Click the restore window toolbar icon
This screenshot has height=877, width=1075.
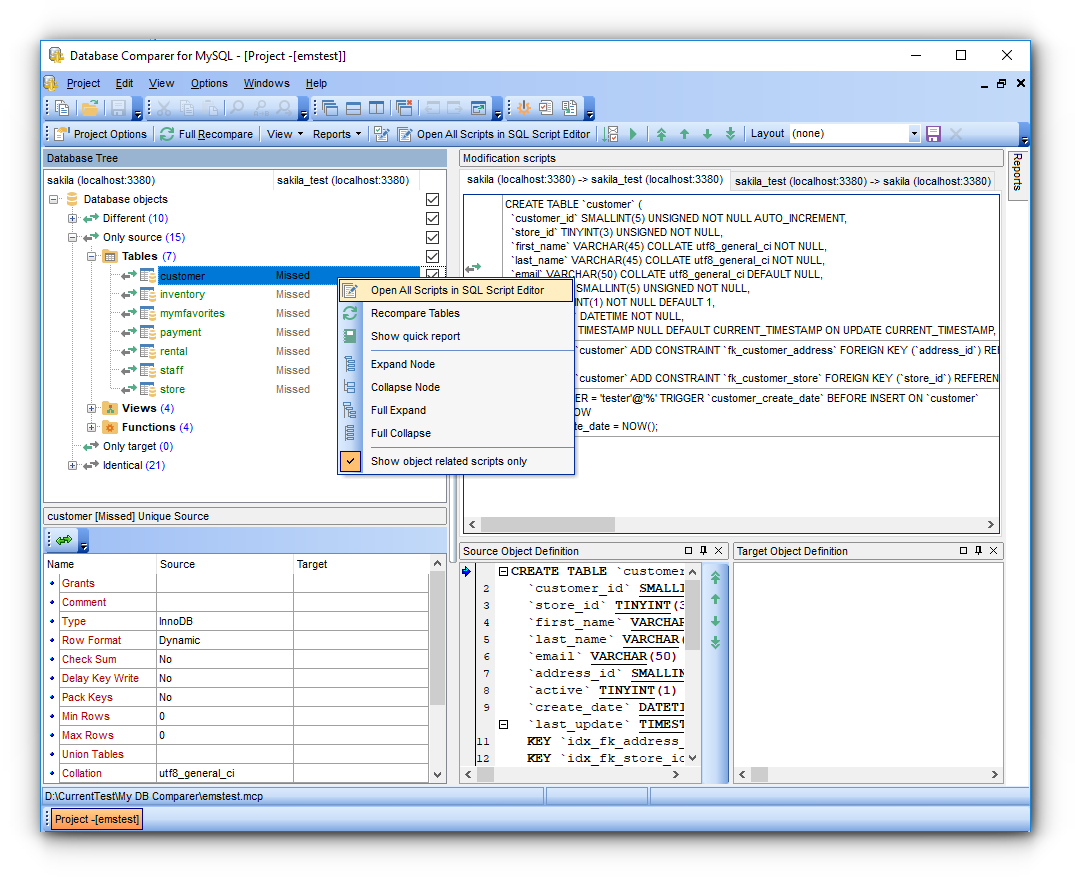tap(478, 108)
